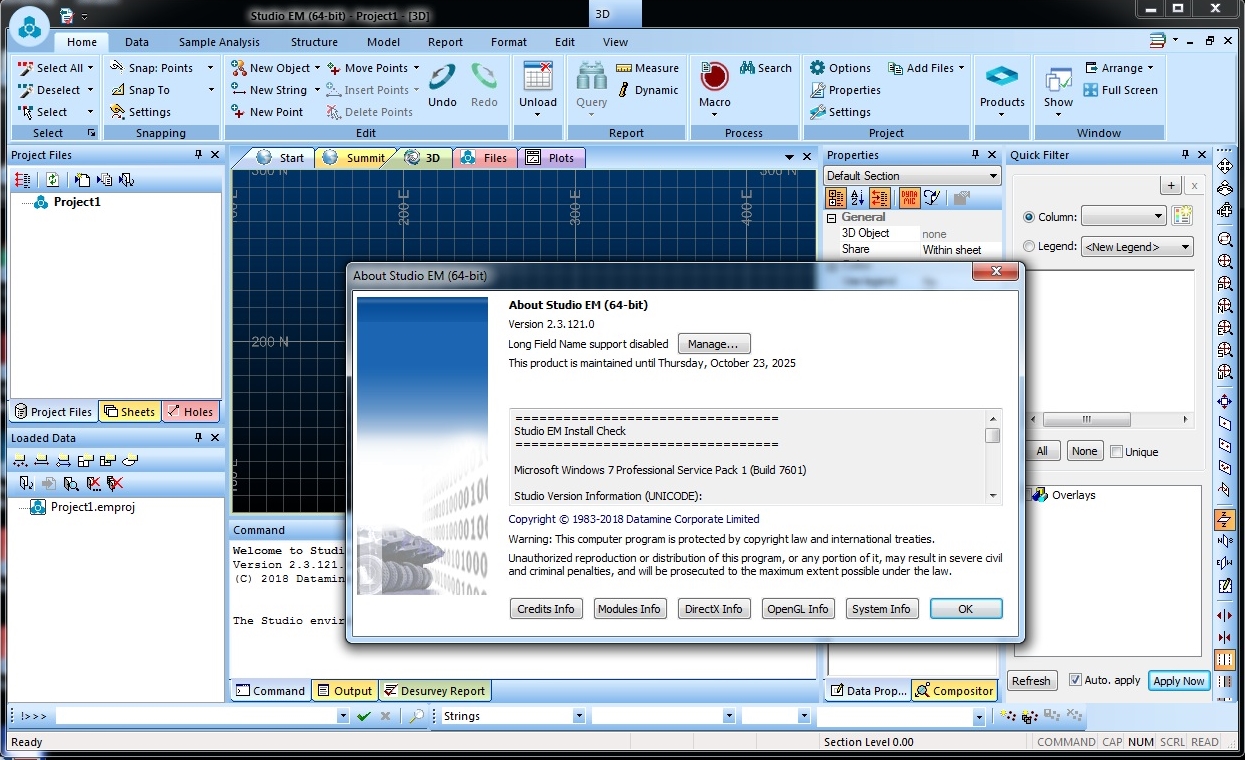Open the Default Section dropdown
Image resolution: width=1245 pixels, height=760 pixels.
coord(912,176)
